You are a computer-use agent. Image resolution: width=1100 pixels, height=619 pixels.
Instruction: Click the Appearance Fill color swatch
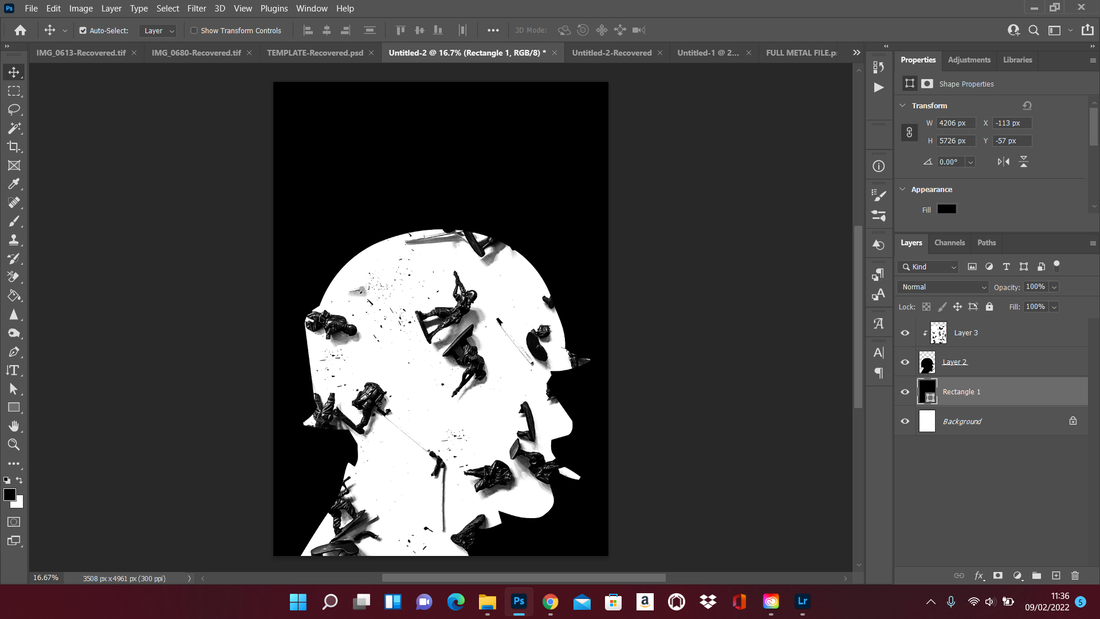click(946, 209)
